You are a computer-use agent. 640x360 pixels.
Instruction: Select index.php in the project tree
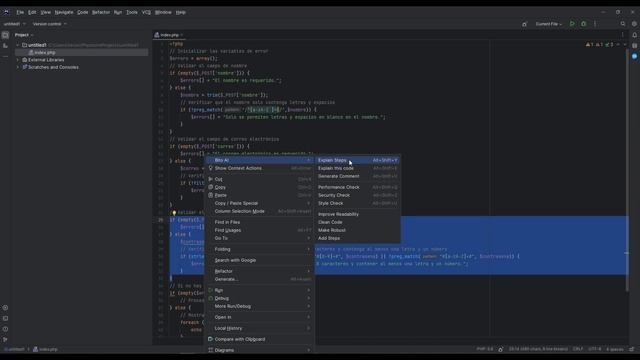pos(82,53)
